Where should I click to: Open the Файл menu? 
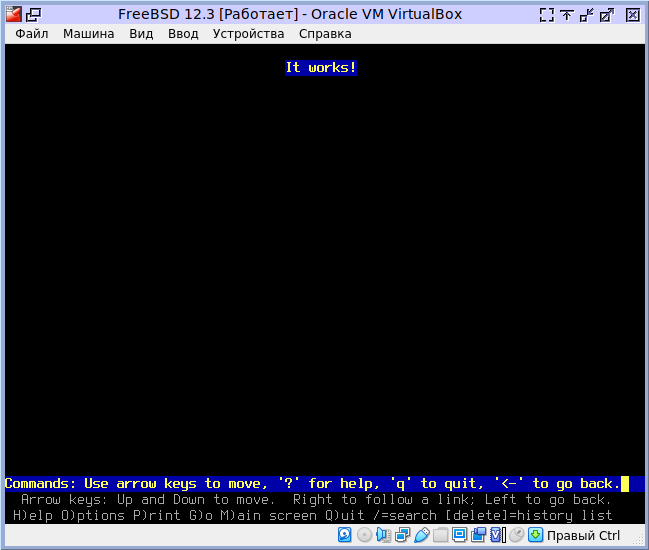tap(32, 34)
